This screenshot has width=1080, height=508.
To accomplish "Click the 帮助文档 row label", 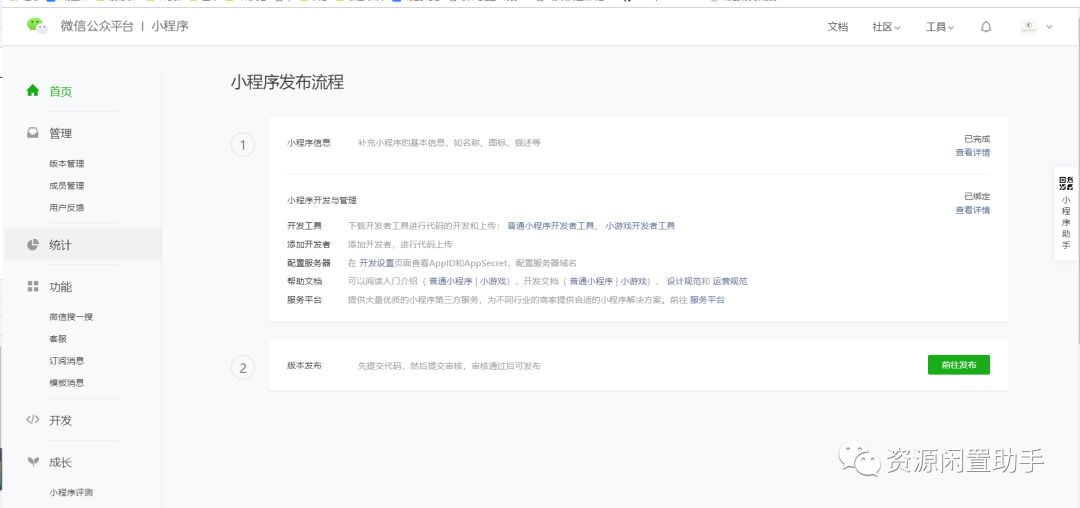I will 304,282.
